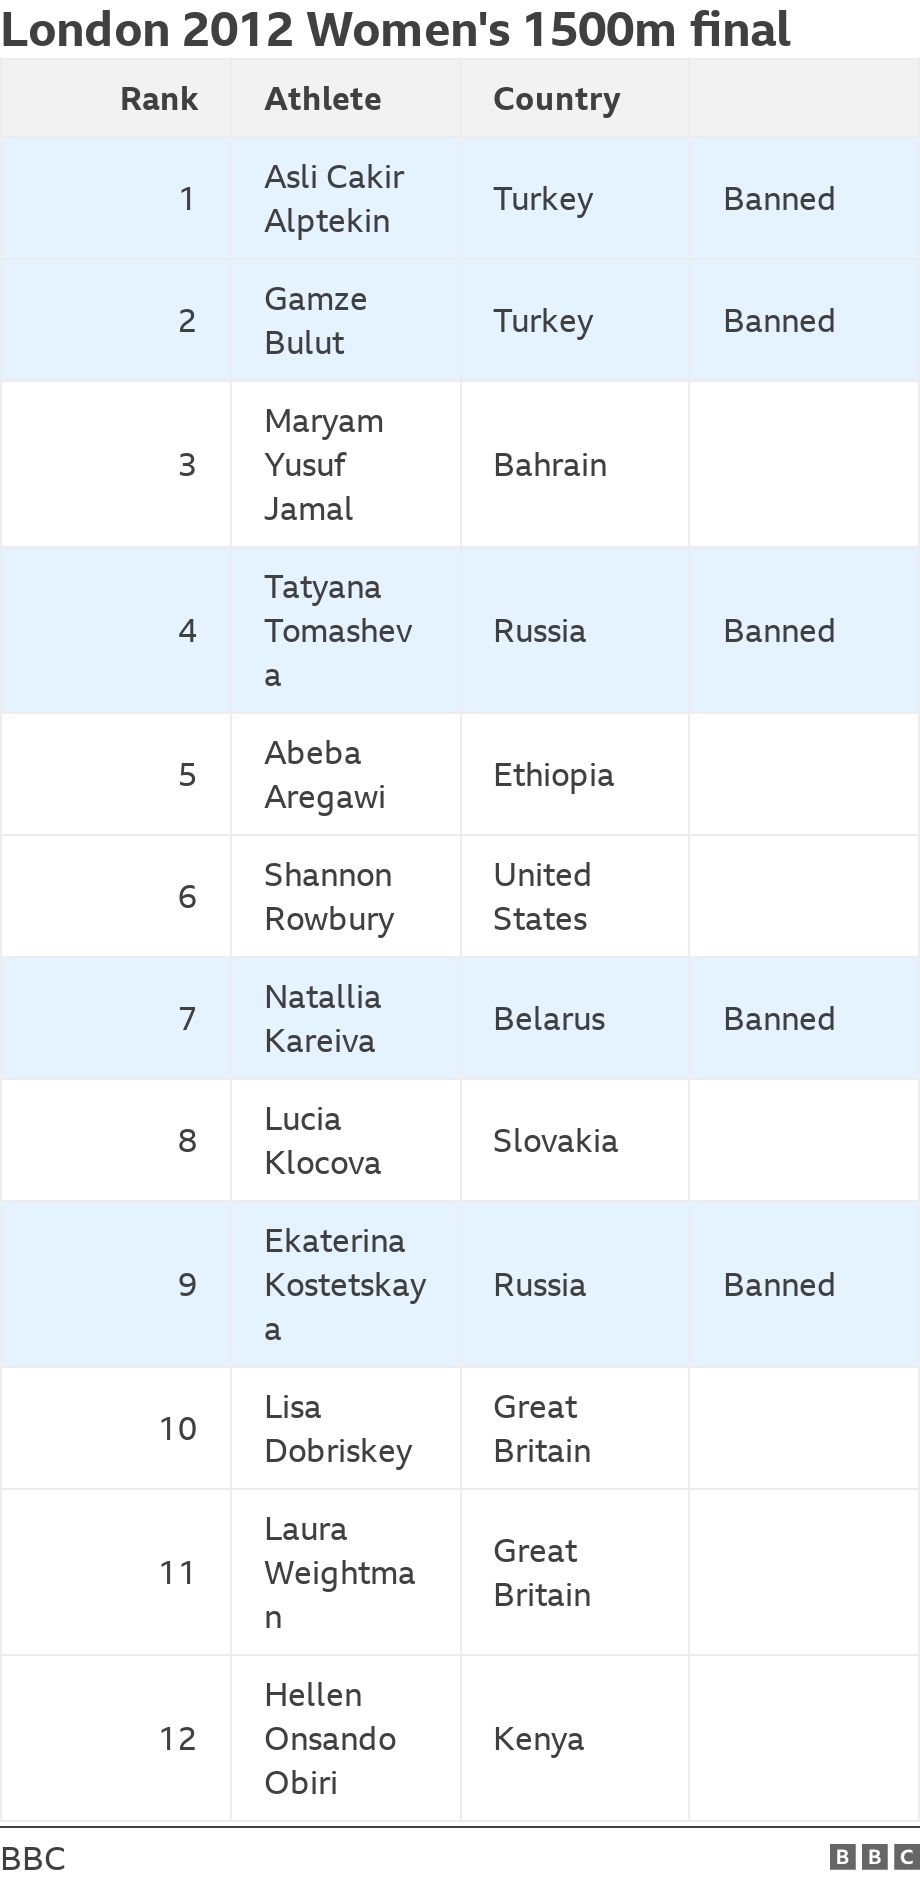This screenshot has width=920, height=1882.
Task: Select Tatyana Tomasheva athlete cell
Action: (346, 631)
